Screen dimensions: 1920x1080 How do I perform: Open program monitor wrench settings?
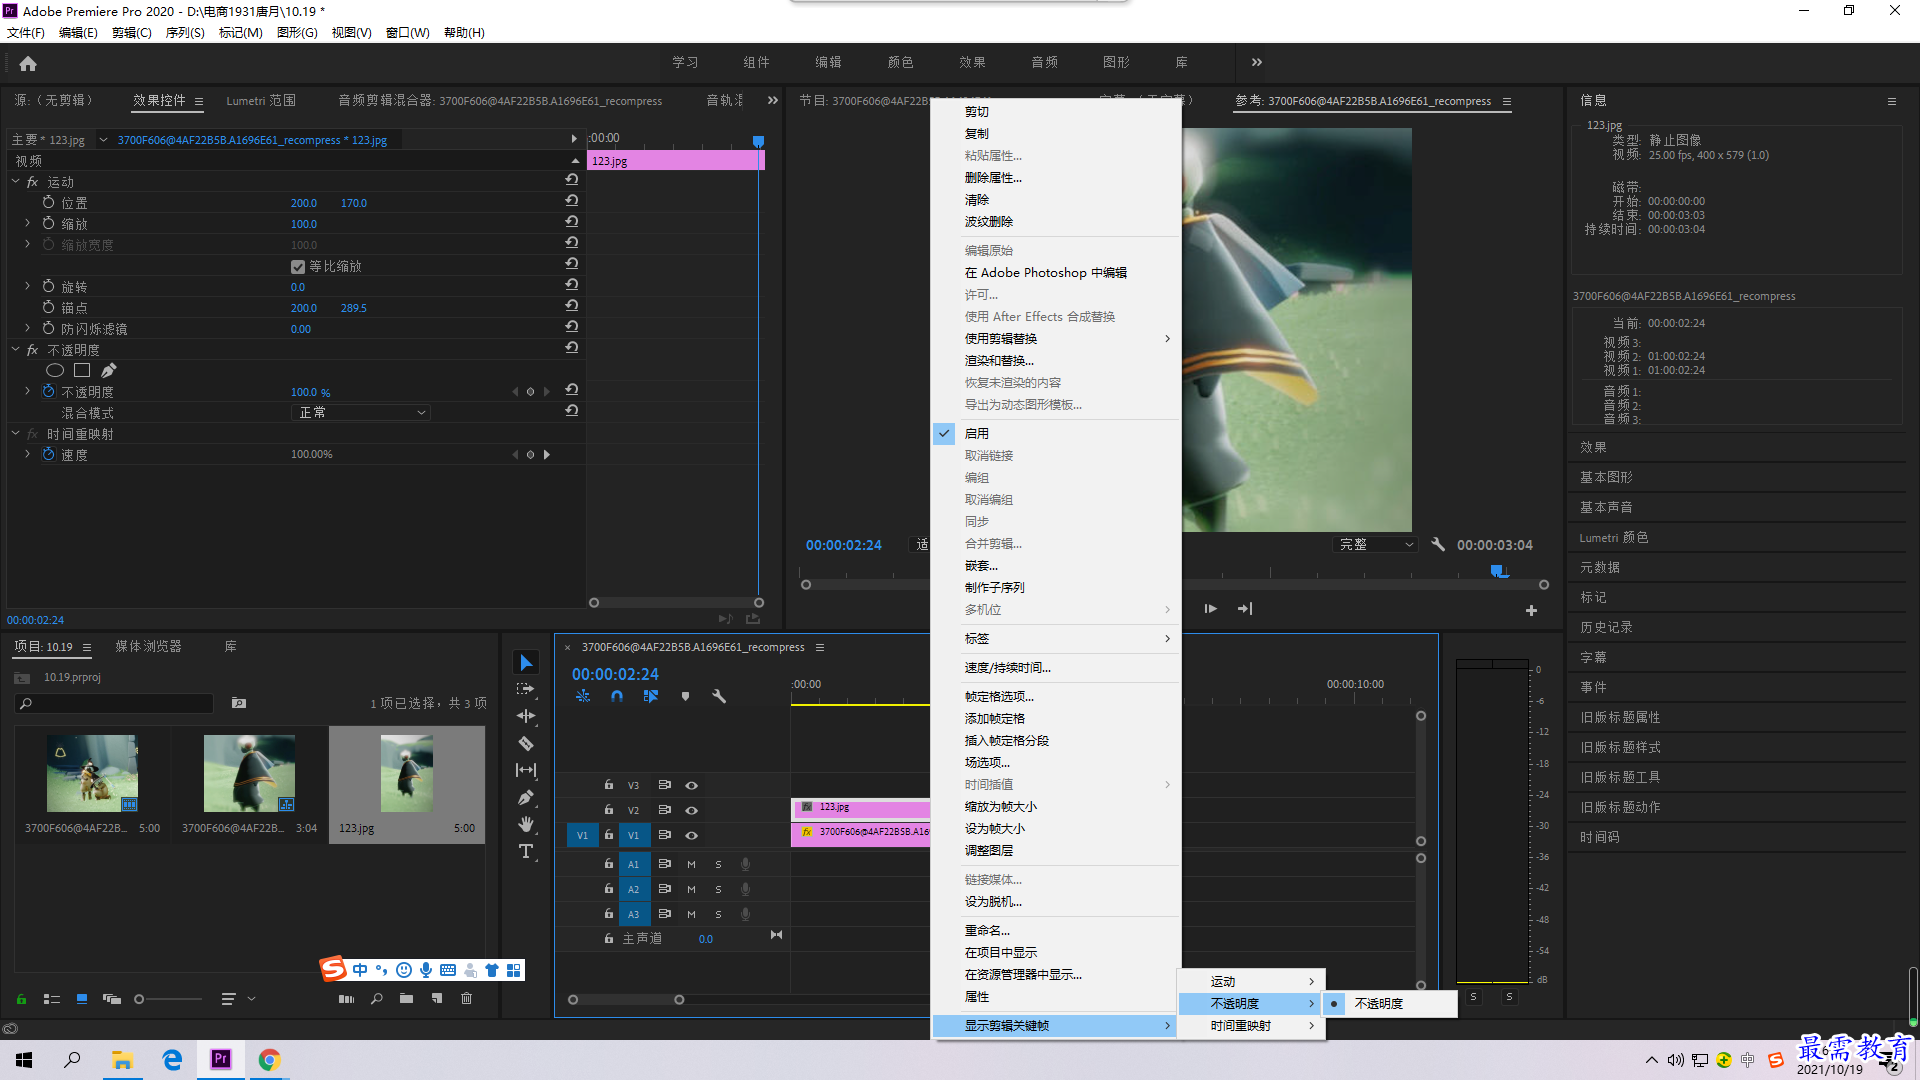(x=1438, y=544)
